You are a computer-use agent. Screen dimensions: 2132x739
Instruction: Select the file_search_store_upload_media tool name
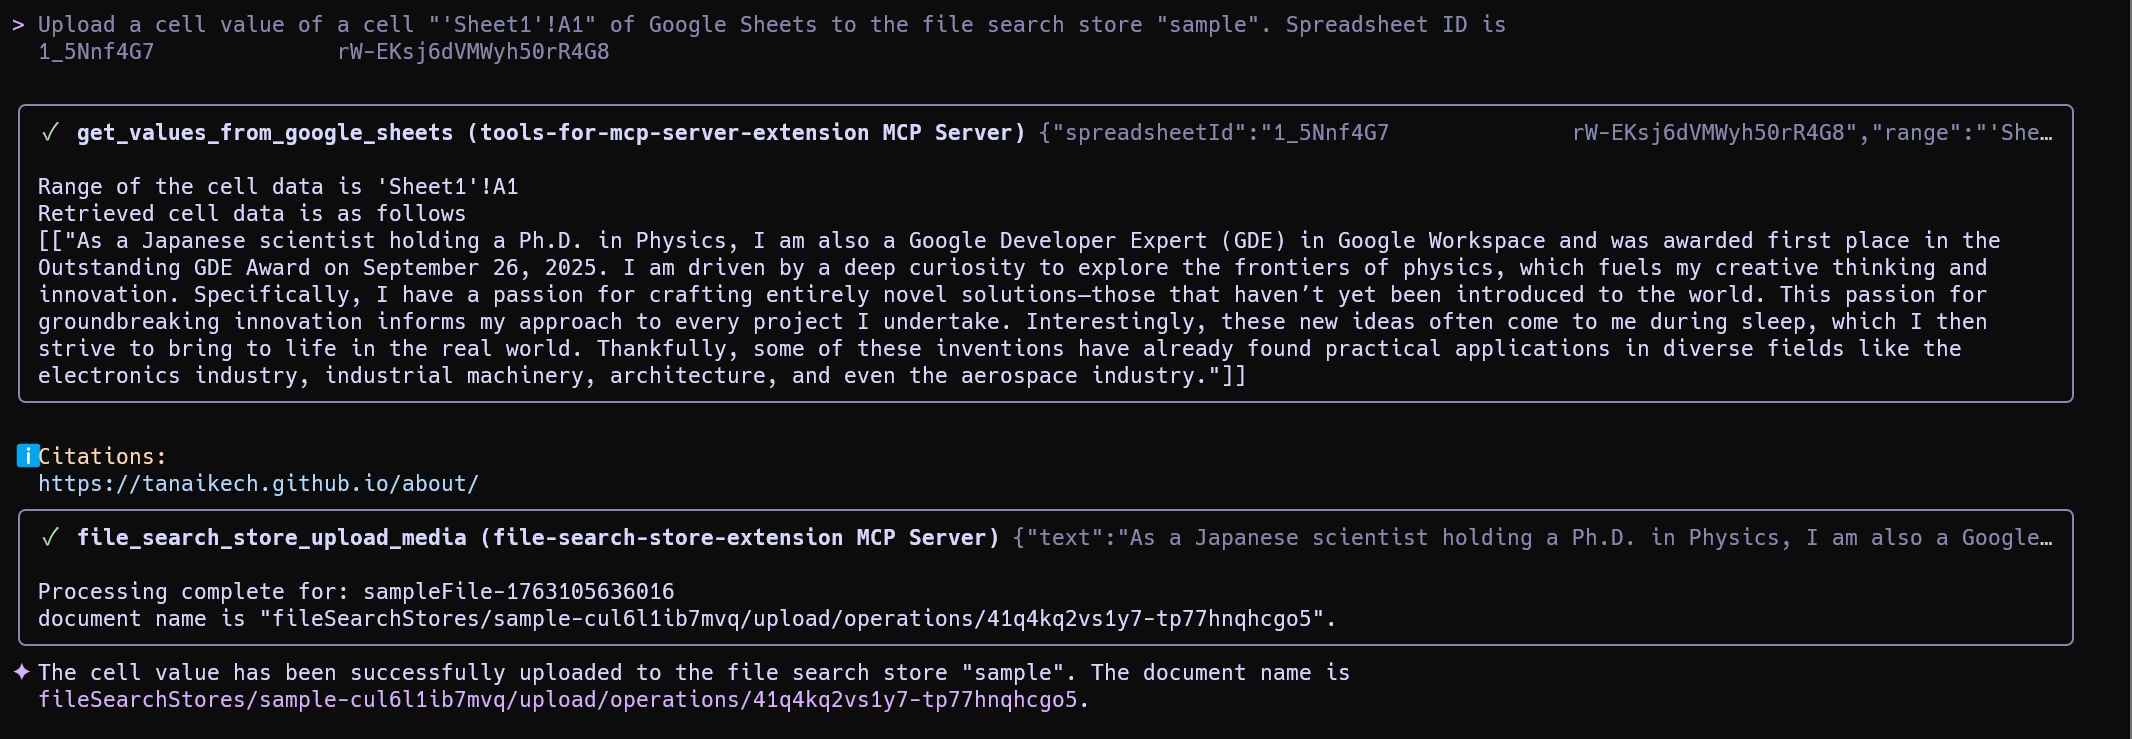pos(271,538)
